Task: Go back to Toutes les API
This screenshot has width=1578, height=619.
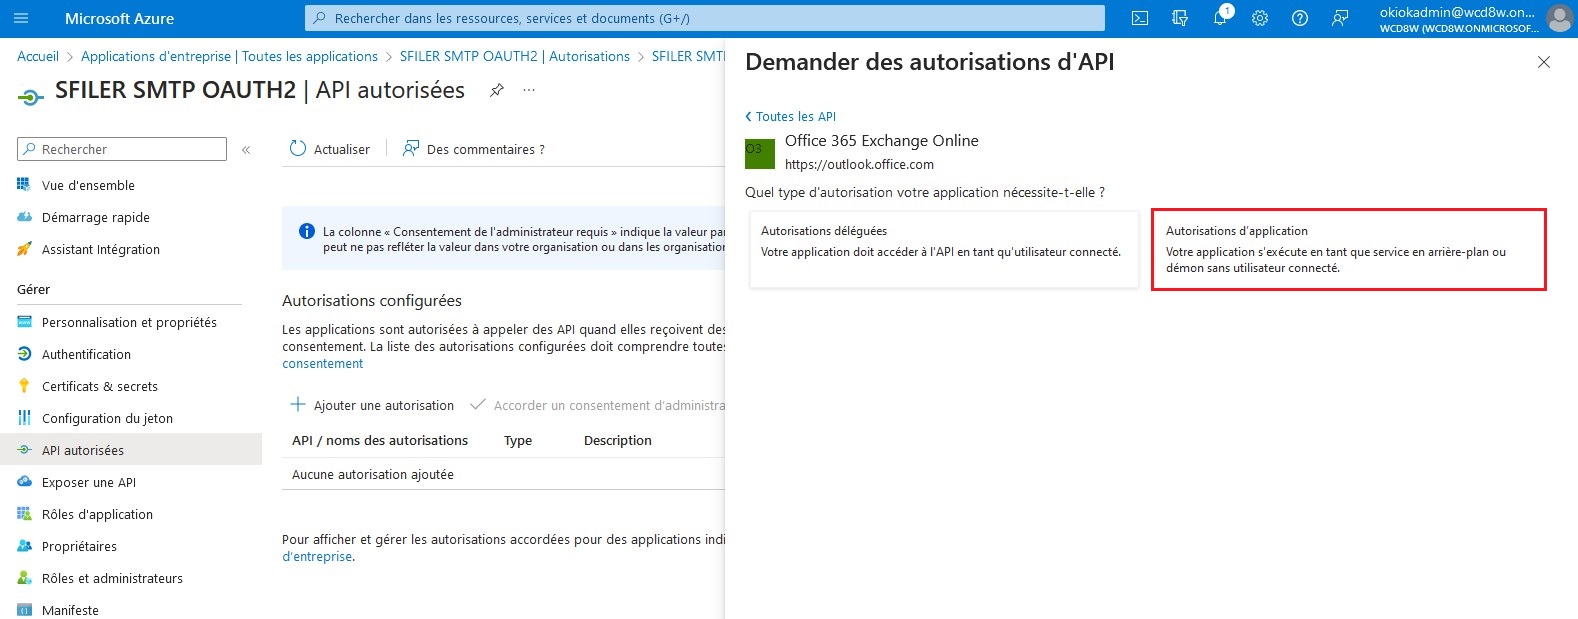Action: coord(791,116)
